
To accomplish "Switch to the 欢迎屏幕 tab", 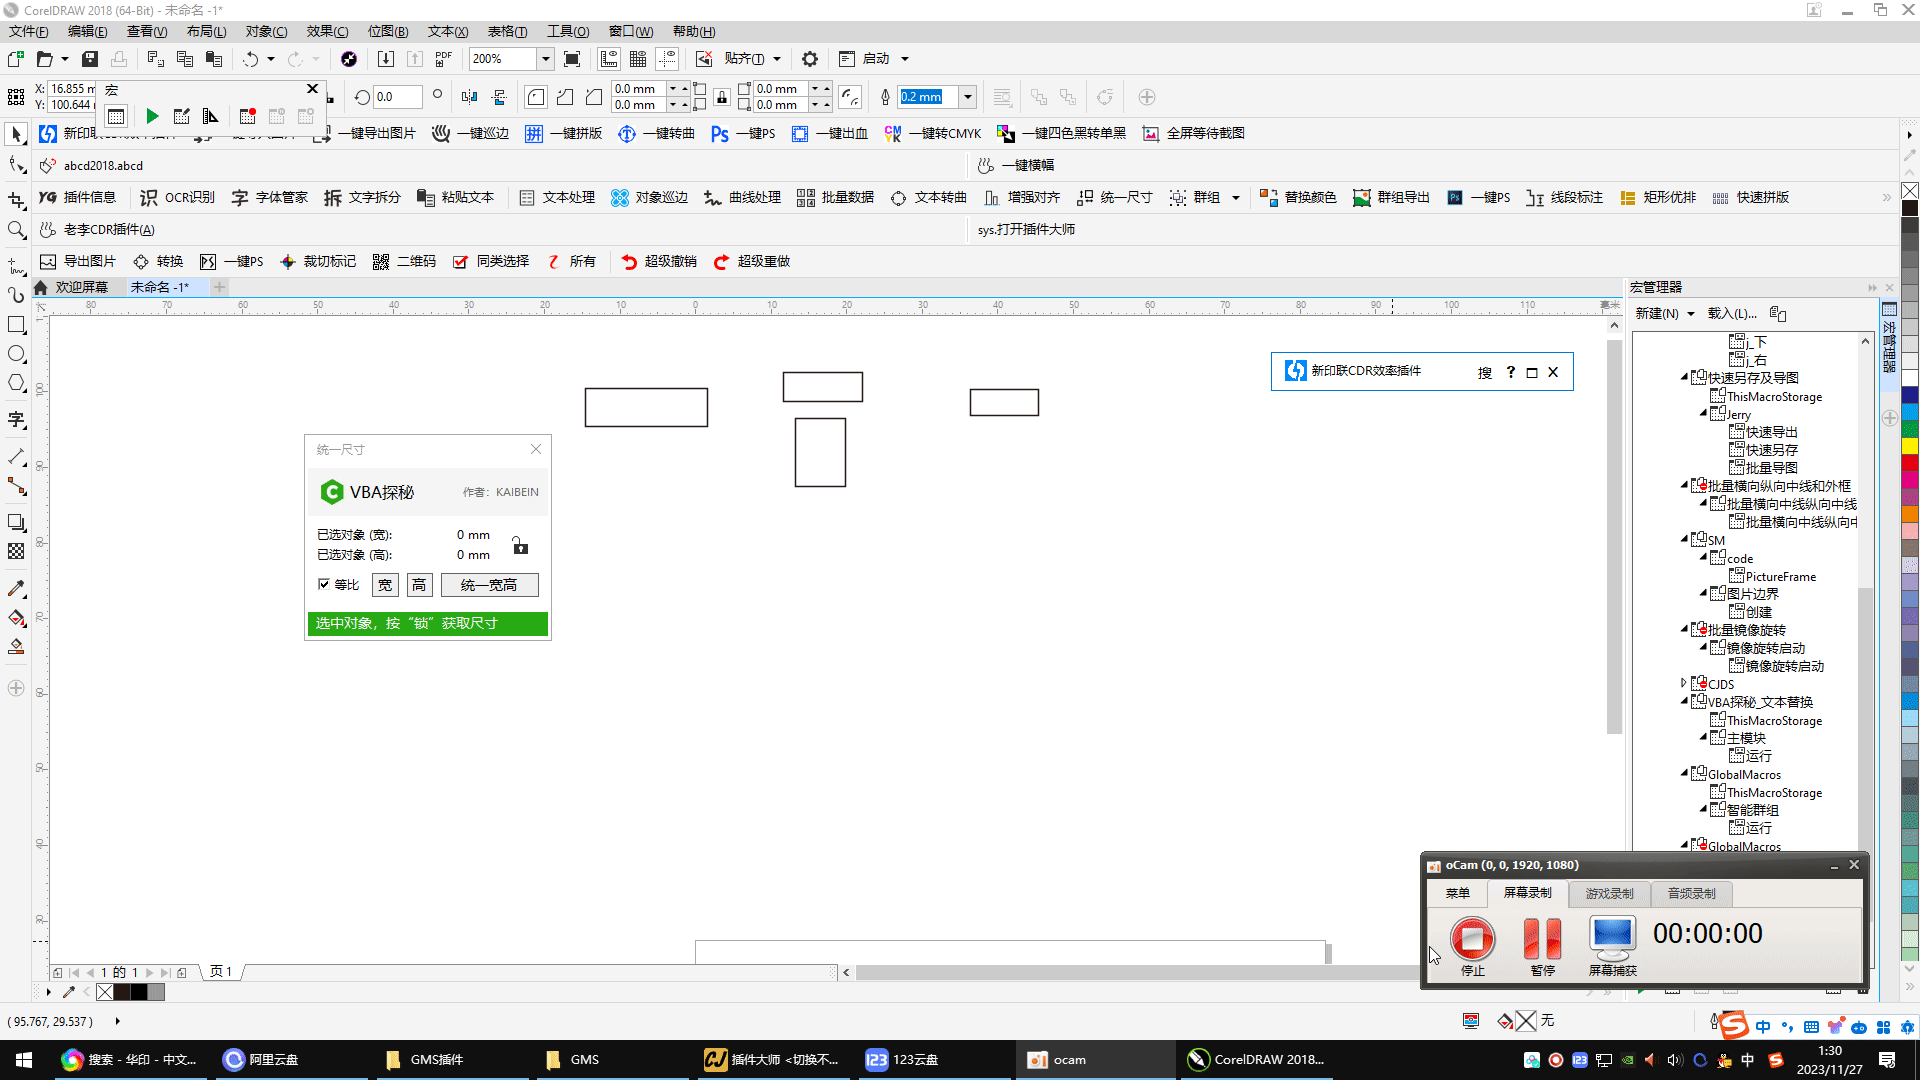I will 81,287.
